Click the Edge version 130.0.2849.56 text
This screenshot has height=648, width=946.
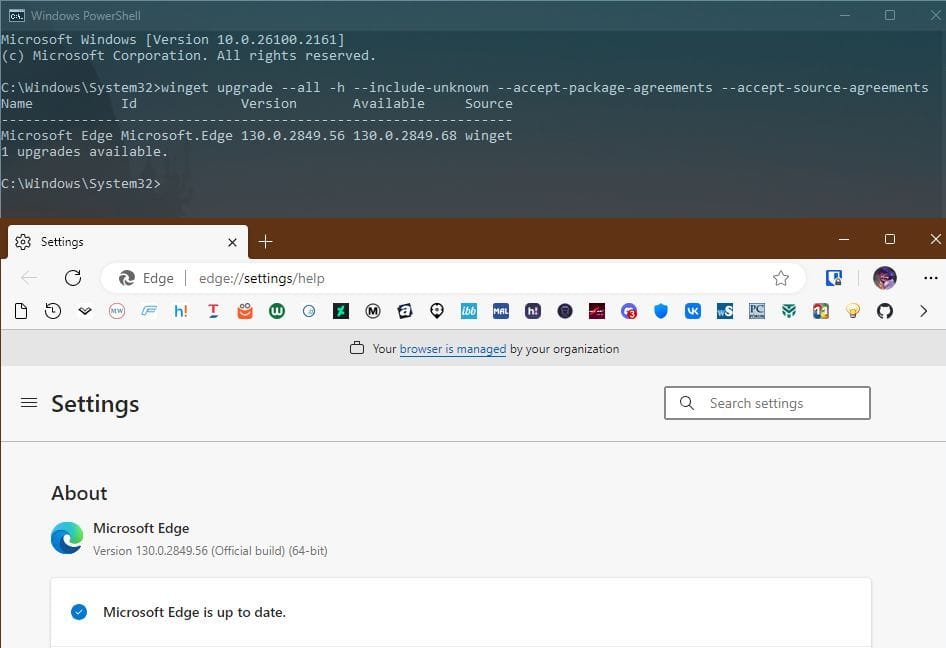tap(210, 551)
